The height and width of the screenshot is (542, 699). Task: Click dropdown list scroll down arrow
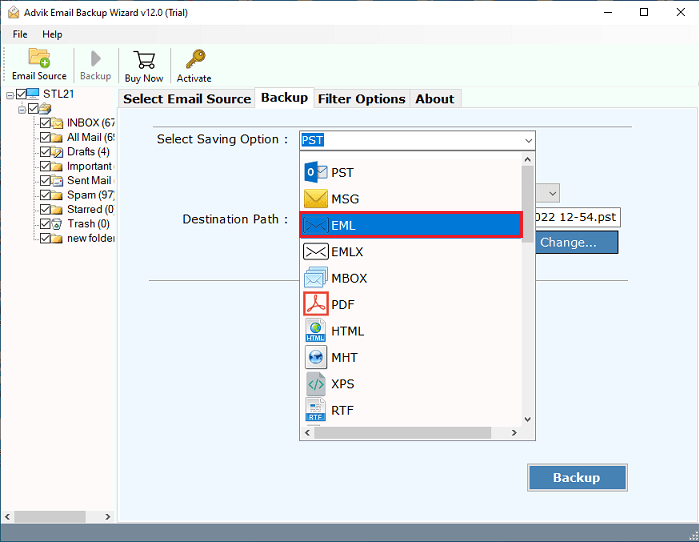(x=528, y=419)
